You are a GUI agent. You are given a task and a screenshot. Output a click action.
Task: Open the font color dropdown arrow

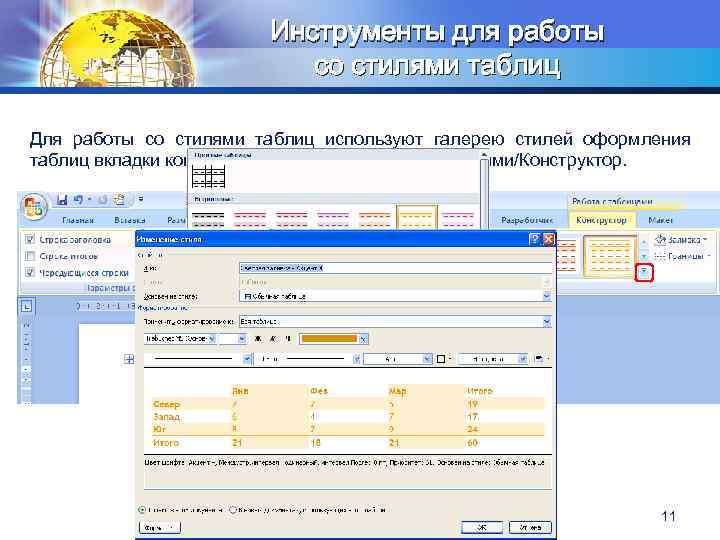pyautogui.click(x=363, y=339)
